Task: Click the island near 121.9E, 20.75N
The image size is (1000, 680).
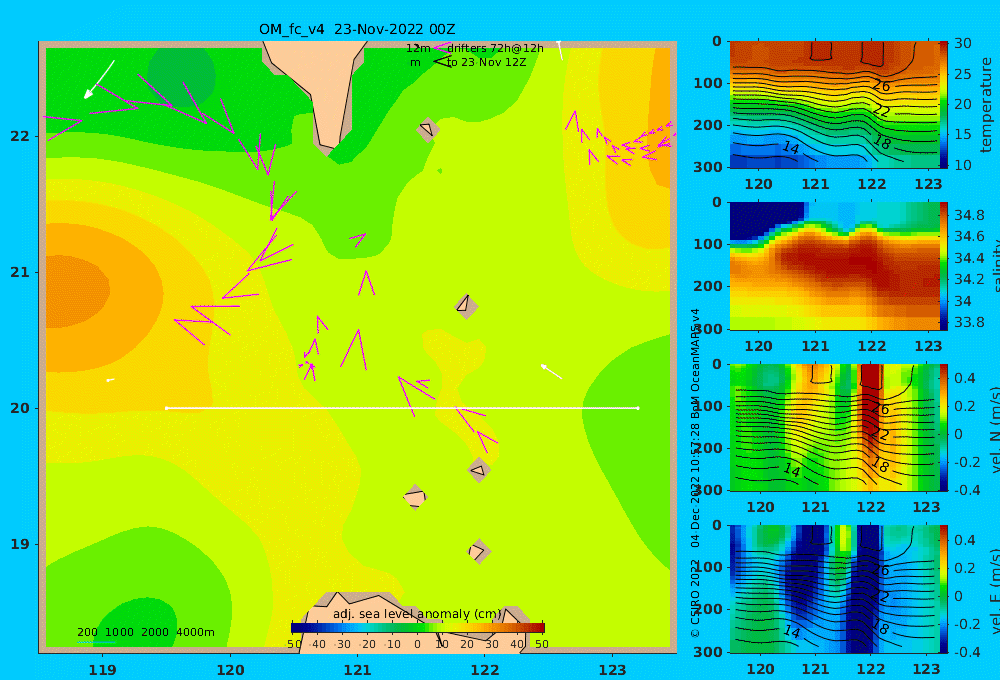Action: click(466, 306)
